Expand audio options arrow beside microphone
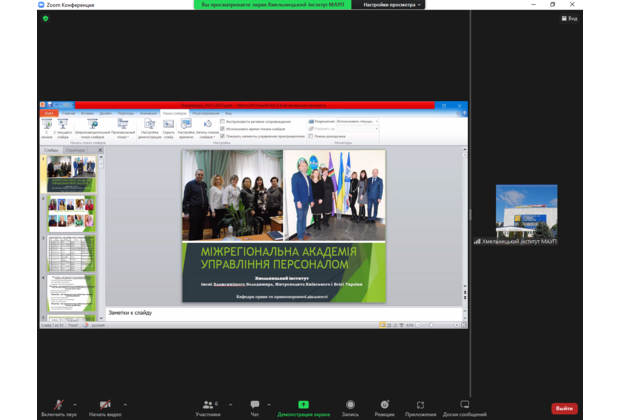The image size is (620, 420). point(75,402)
